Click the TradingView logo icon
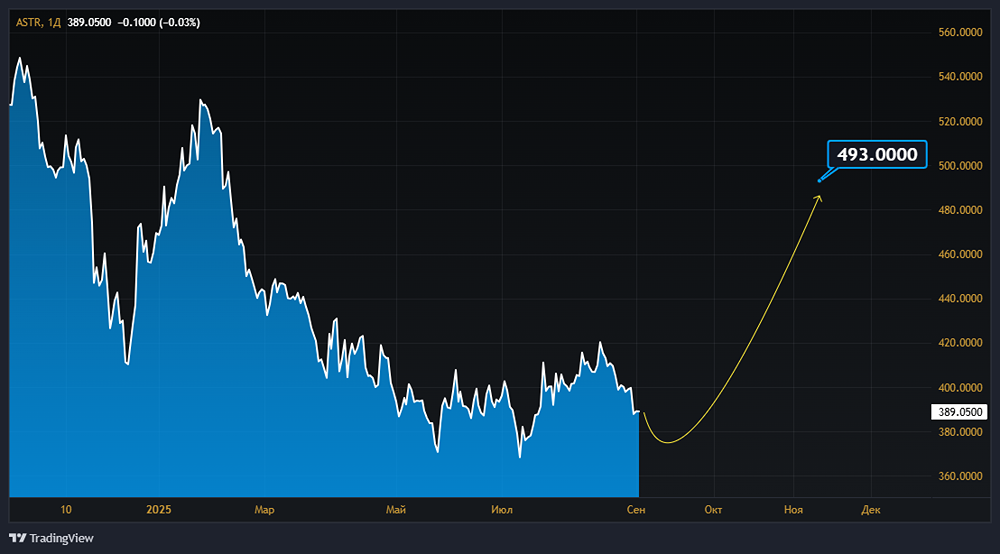Viewport: 1000px width, 554px height. [17, 538]
